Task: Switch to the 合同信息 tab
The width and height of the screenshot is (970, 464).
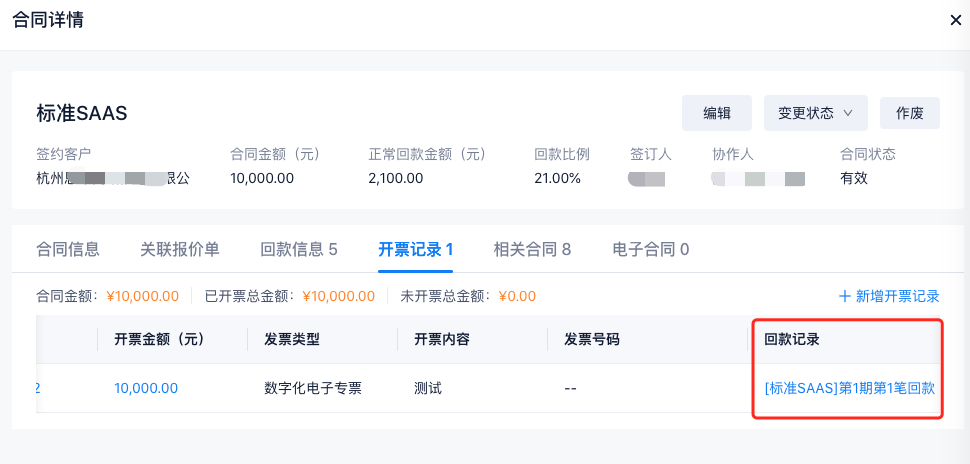Action: coord(67,249)
